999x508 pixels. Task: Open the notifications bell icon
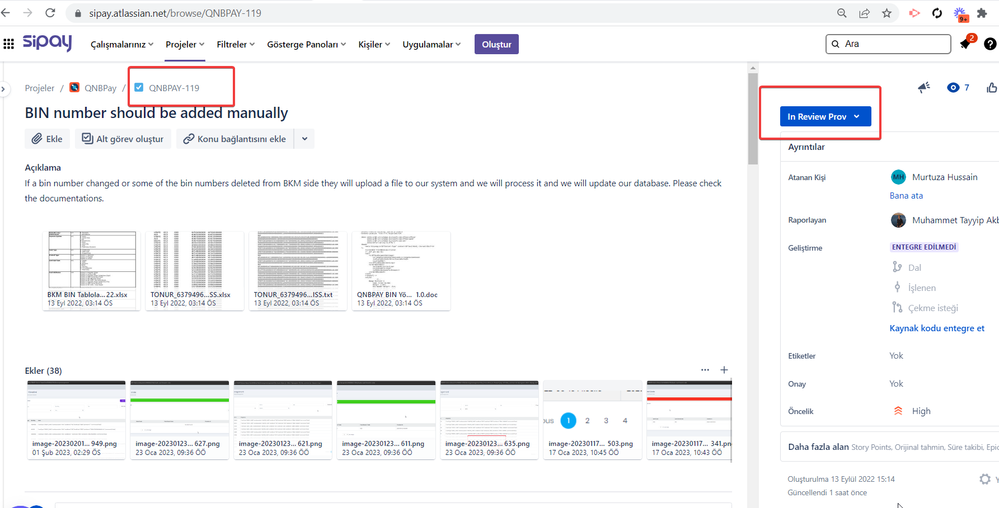point(965,44)
